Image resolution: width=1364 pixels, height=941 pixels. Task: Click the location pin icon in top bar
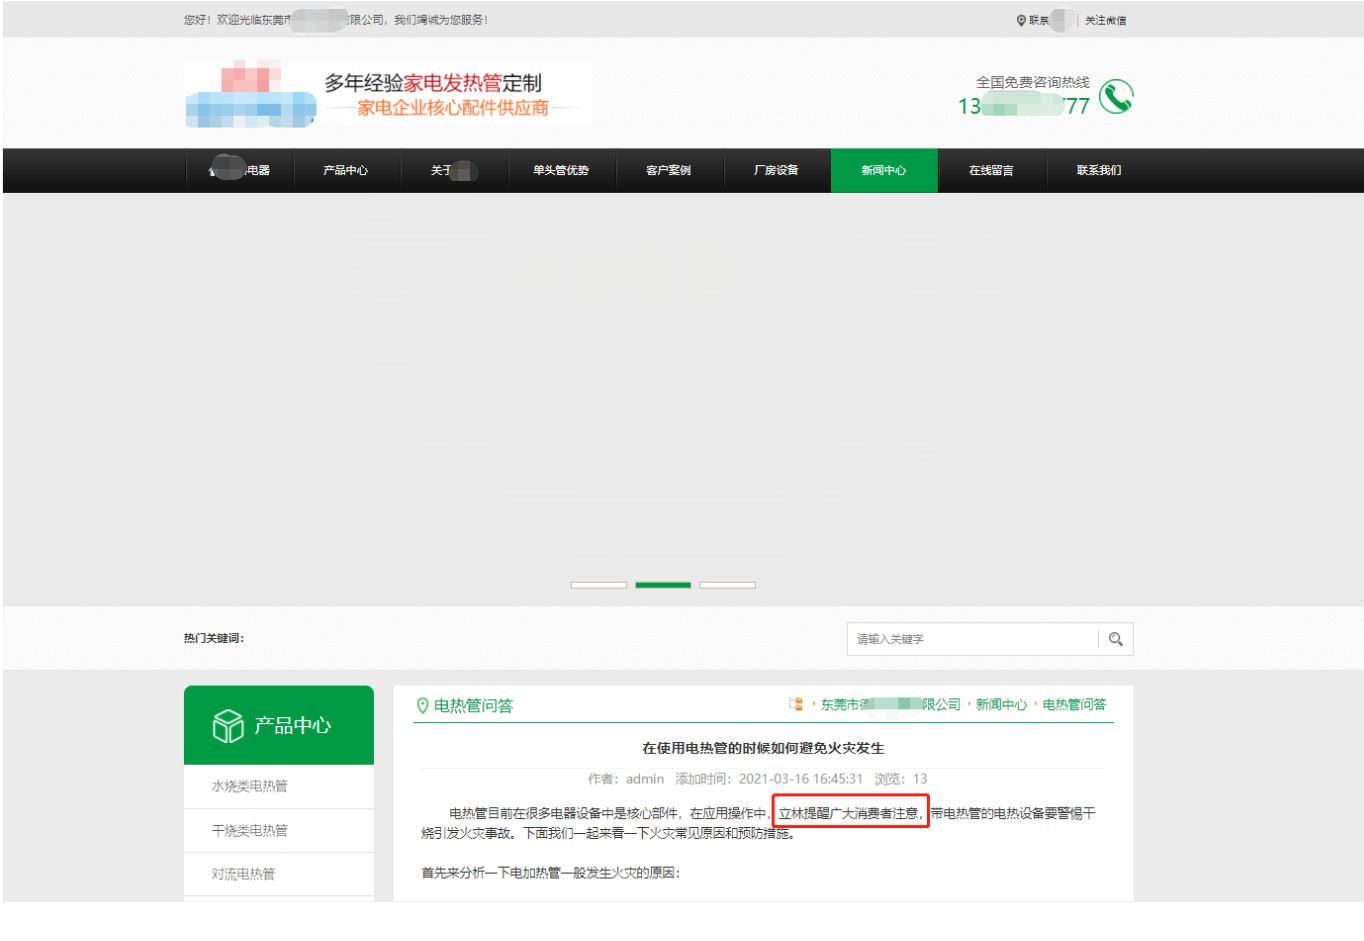(x=1021, y=20)
